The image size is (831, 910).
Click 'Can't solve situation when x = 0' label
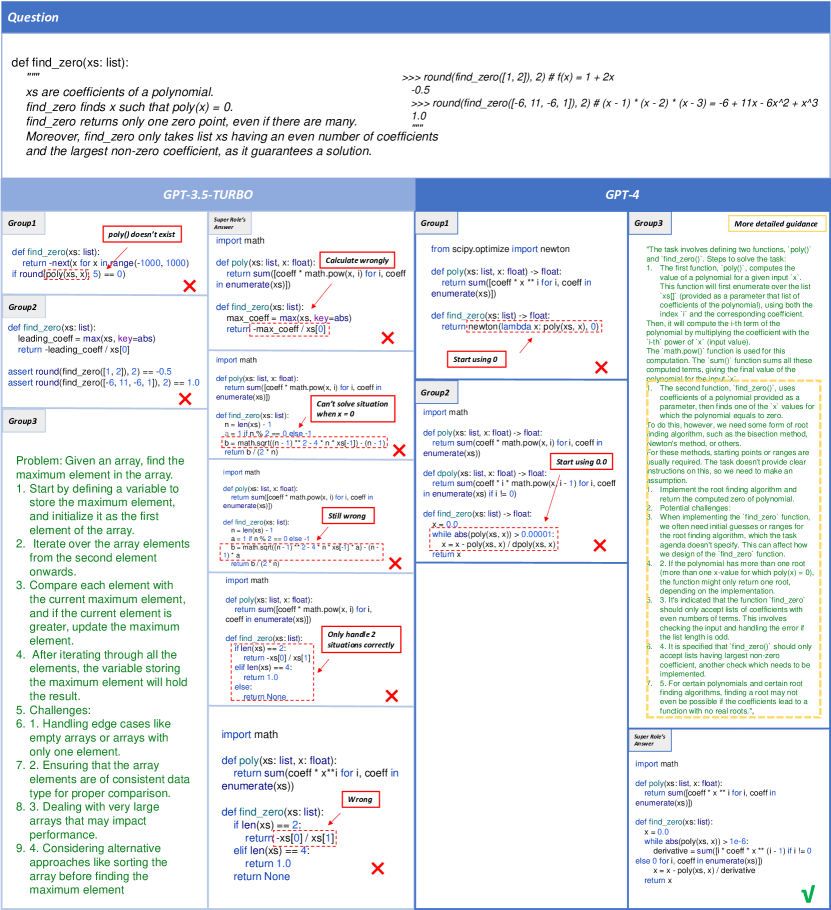tap(353, 409)
